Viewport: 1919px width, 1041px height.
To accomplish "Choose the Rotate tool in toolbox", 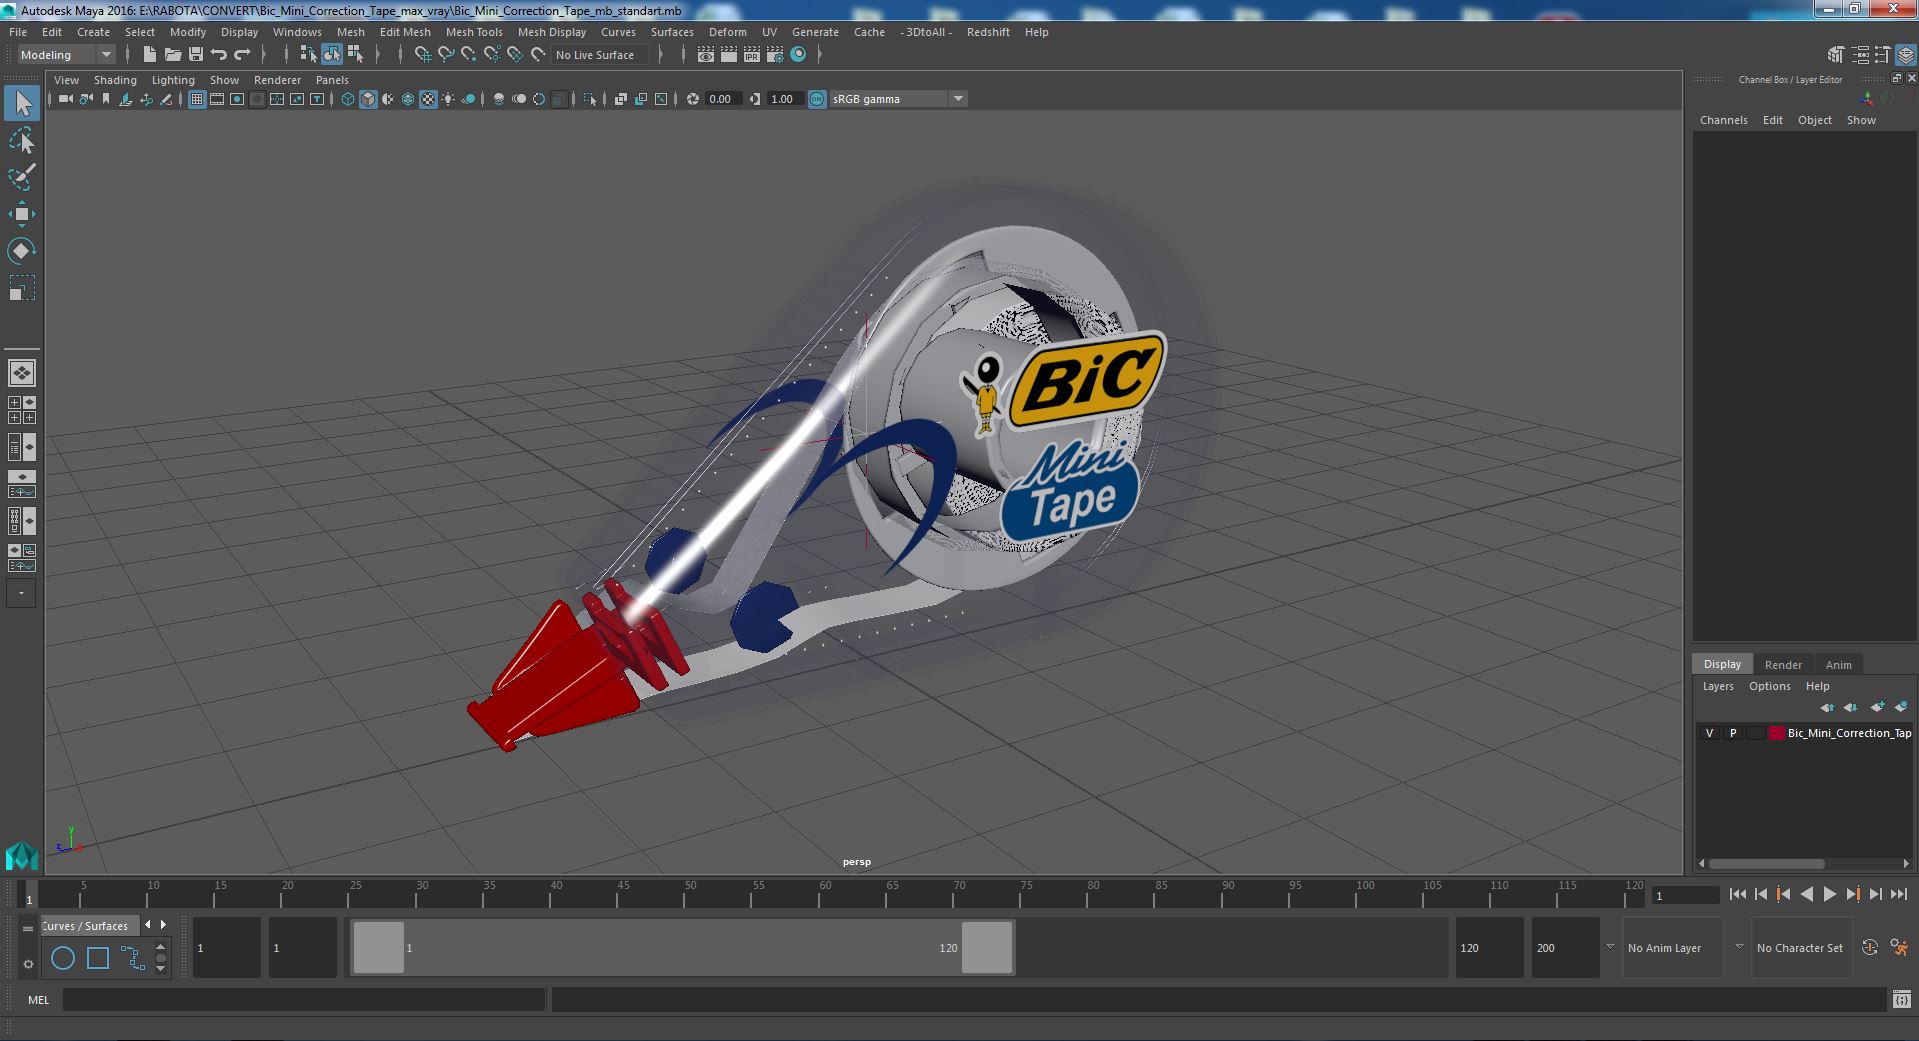I will pos(21,250).
